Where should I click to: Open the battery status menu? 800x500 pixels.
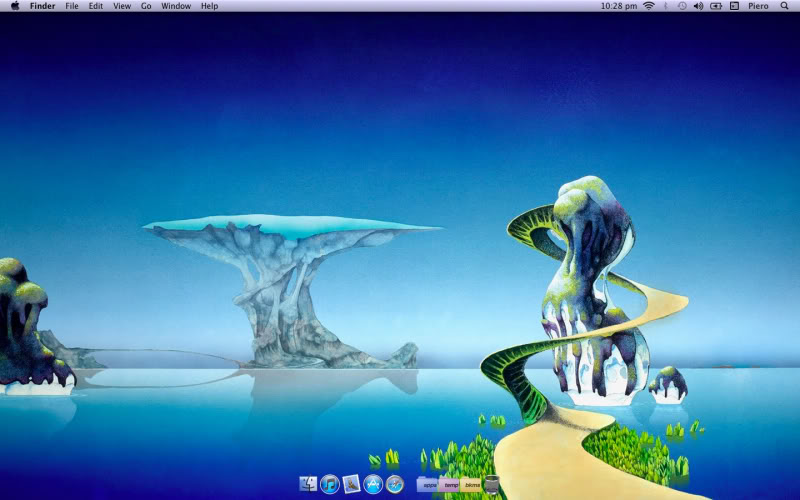(716, 6)
